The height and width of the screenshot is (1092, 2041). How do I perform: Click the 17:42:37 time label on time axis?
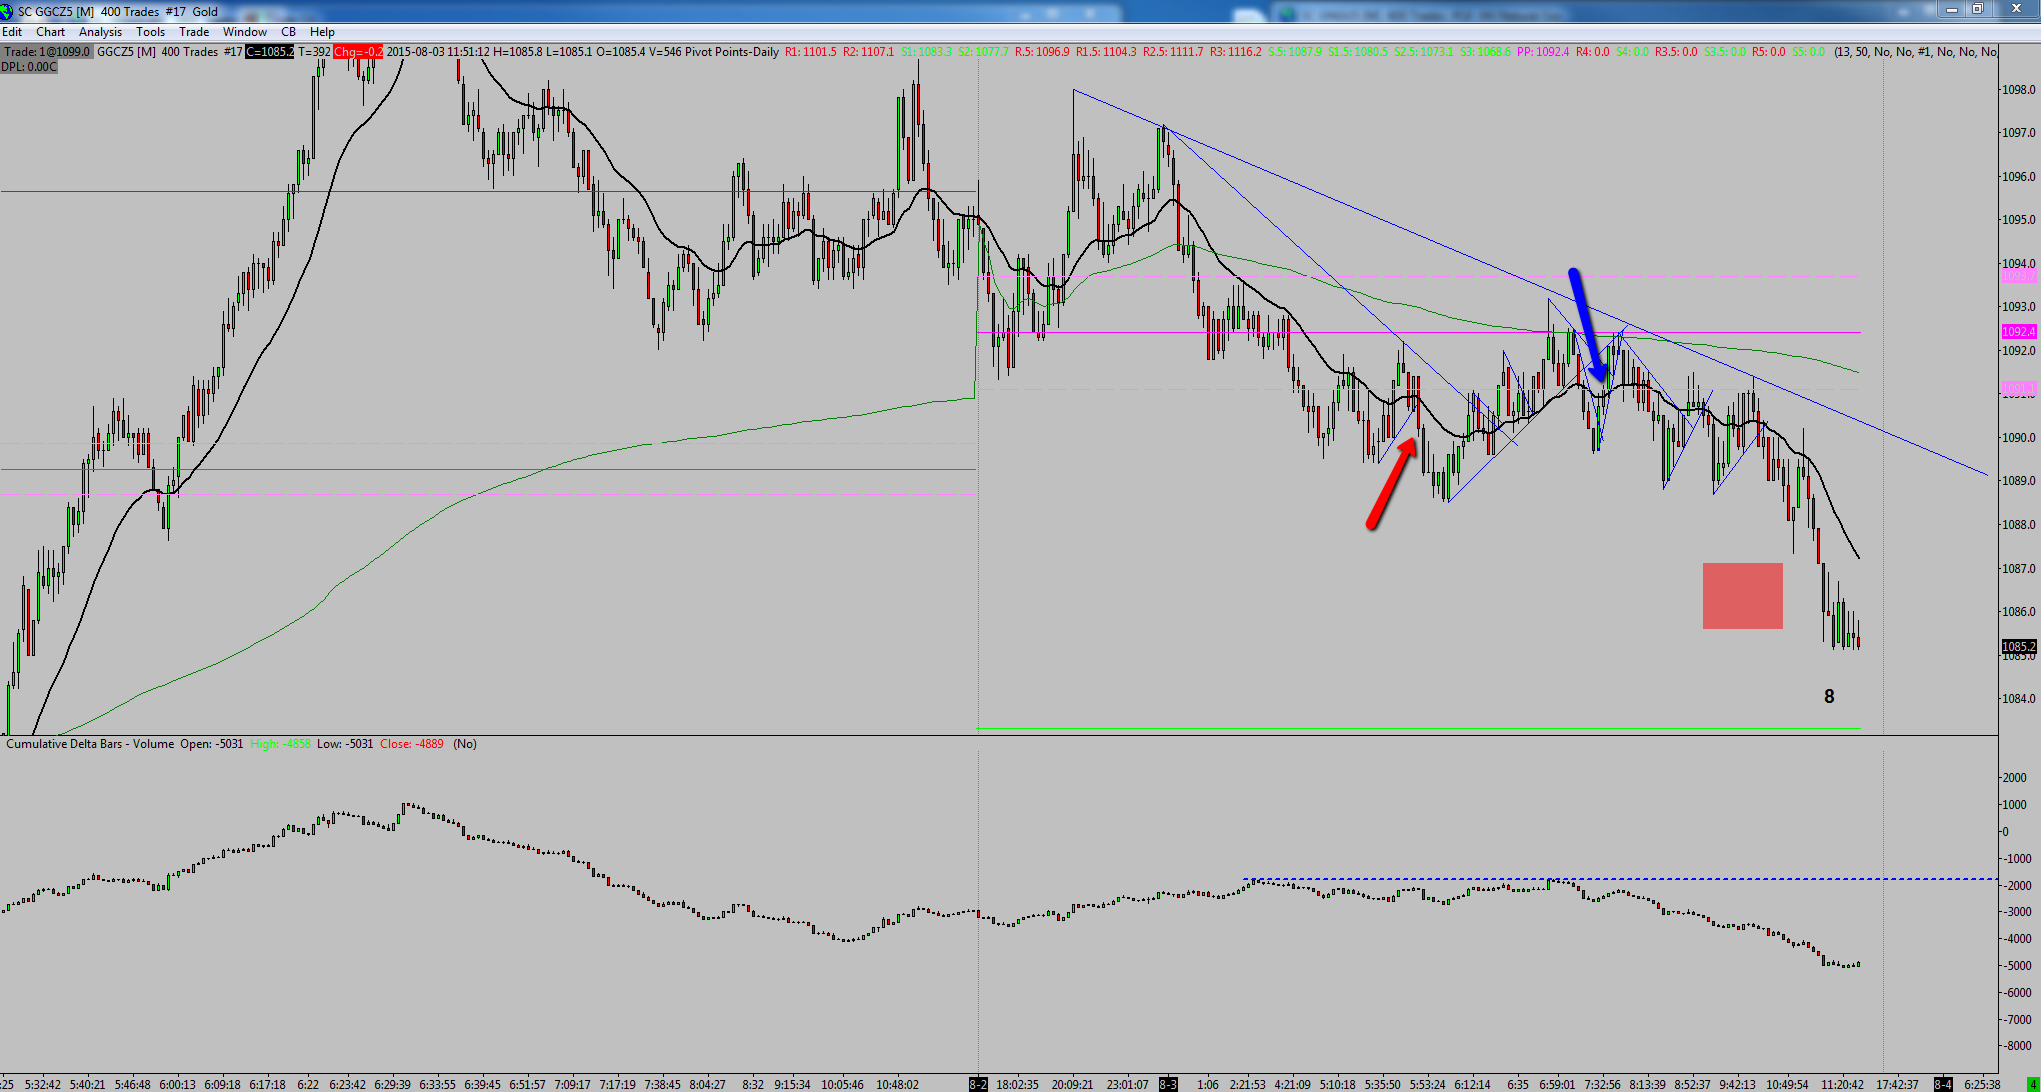click(x=1897, y=1084)
